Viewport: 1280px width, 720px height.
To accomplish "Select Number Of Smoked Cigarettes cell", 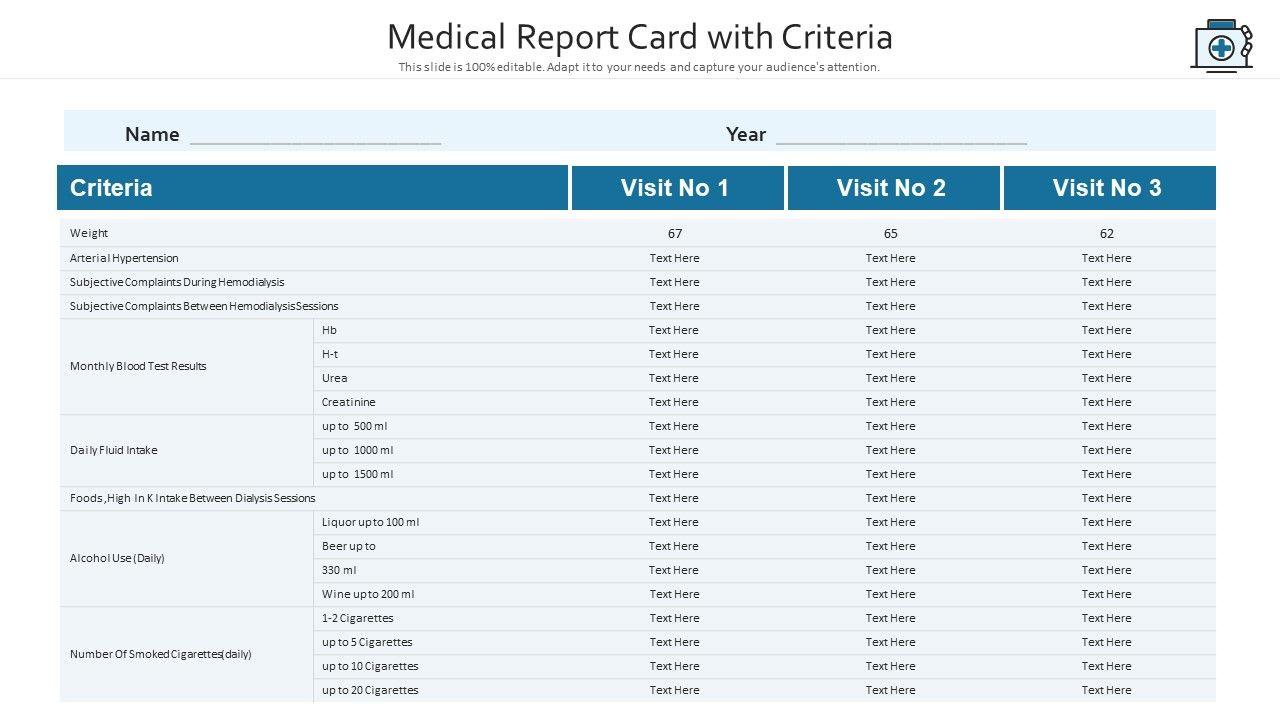I will tap(161, 654).
